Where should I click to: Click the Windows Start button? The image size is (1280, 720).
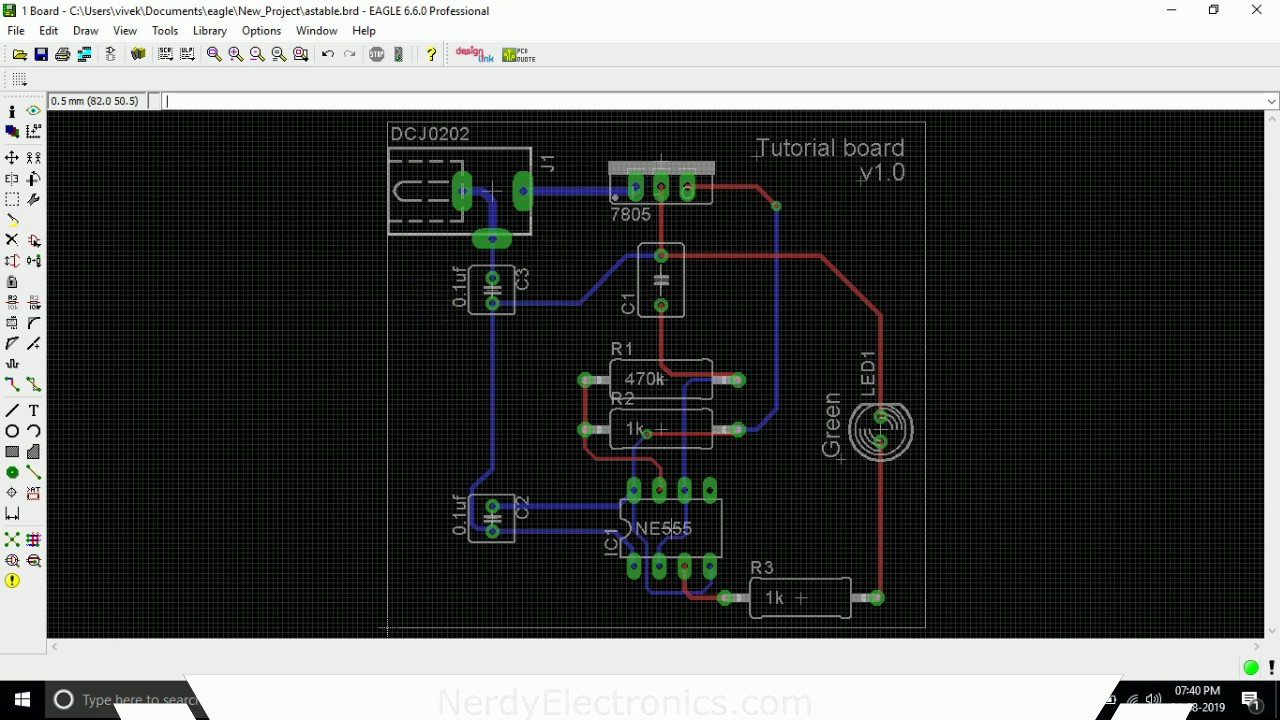tap(22, 700)
